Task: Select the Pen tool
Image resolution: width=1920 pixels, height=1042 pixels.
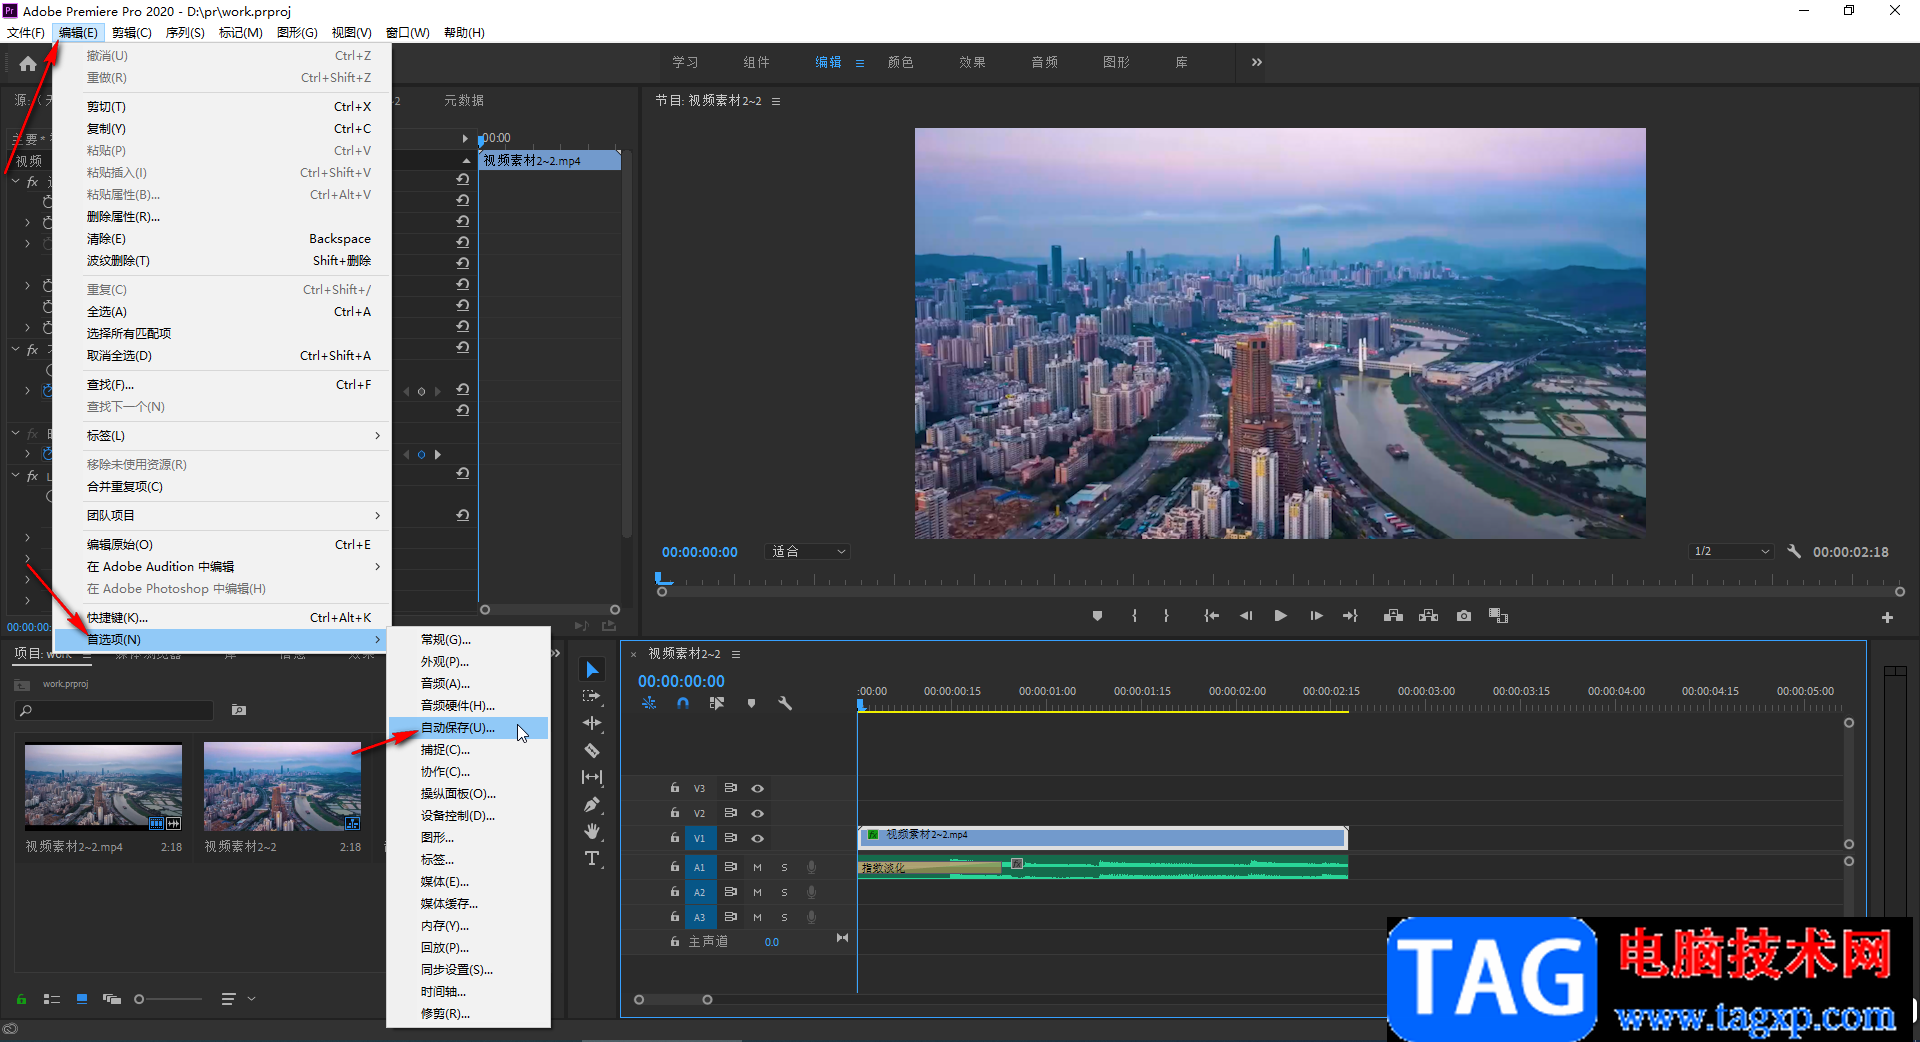Action: click(592, 804)
